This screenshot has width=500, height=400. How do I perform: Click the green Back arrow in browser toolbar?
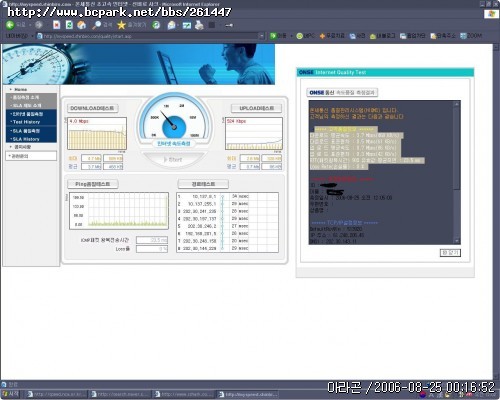click(10, 25)
